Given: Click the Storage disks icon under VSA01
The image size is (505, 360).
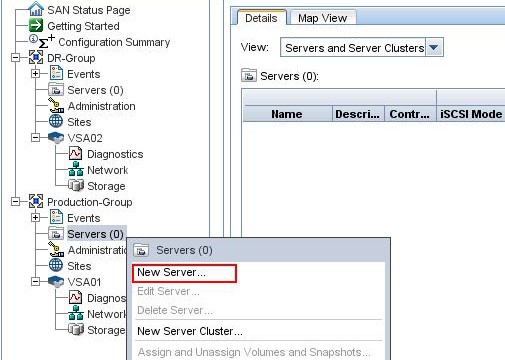Looking at the screenshot, I should 76,329.
